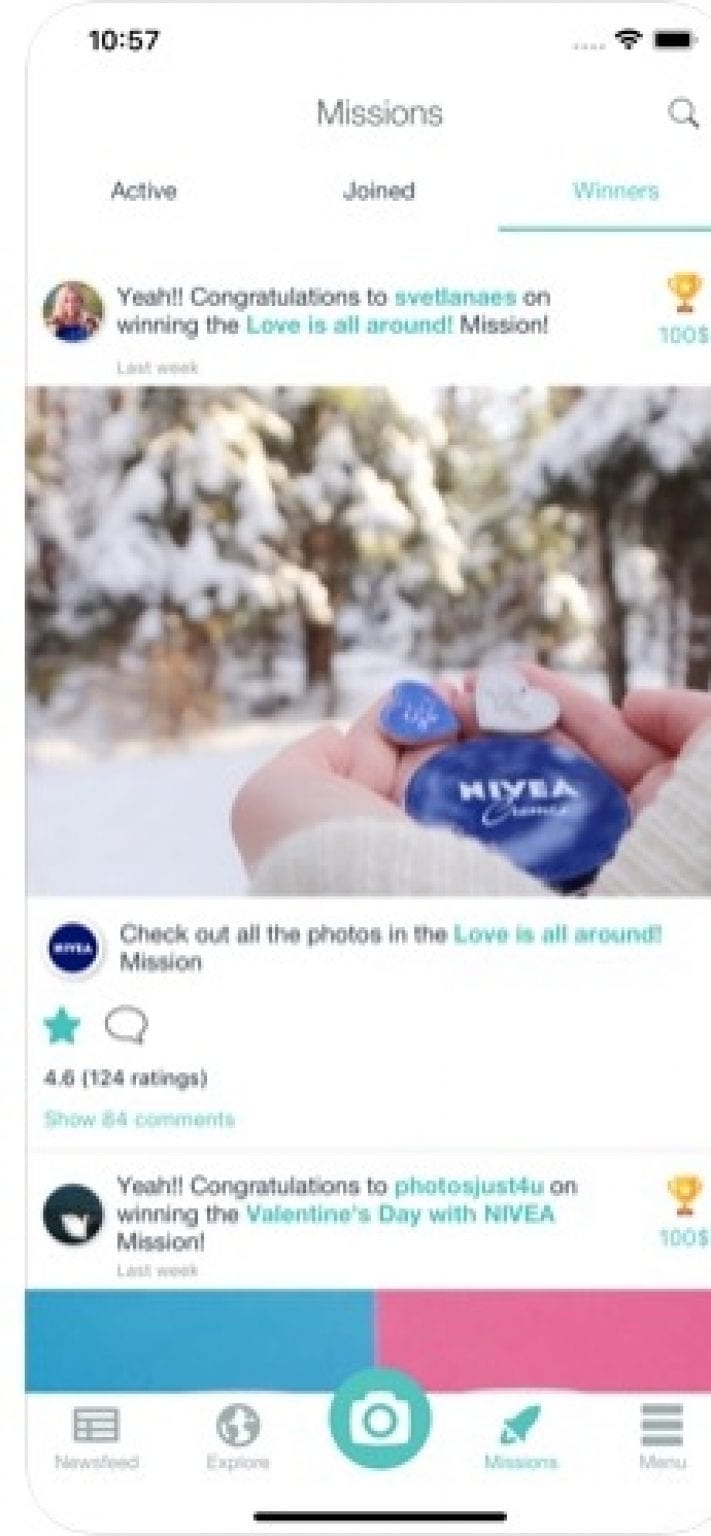Select the Winners tab
The height and width of the screenshot is (1536, 711).
(x=616, y=191)
